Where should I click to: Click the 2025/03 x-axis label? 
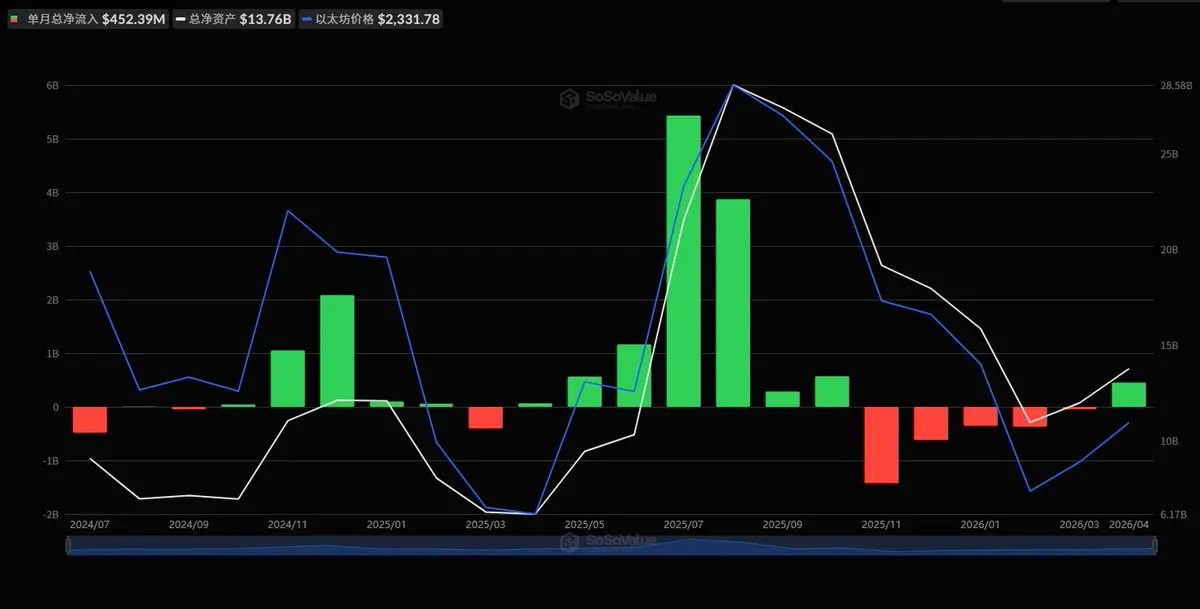click(x=486, y=524)
